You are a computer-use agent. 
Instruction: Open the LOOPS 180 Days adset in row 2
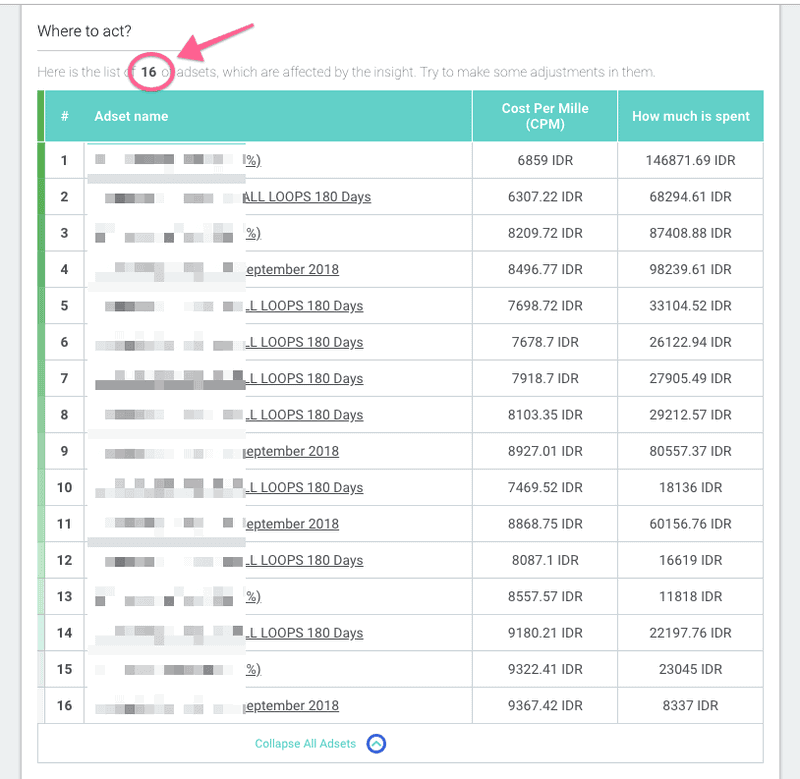(x=307, y=197)
